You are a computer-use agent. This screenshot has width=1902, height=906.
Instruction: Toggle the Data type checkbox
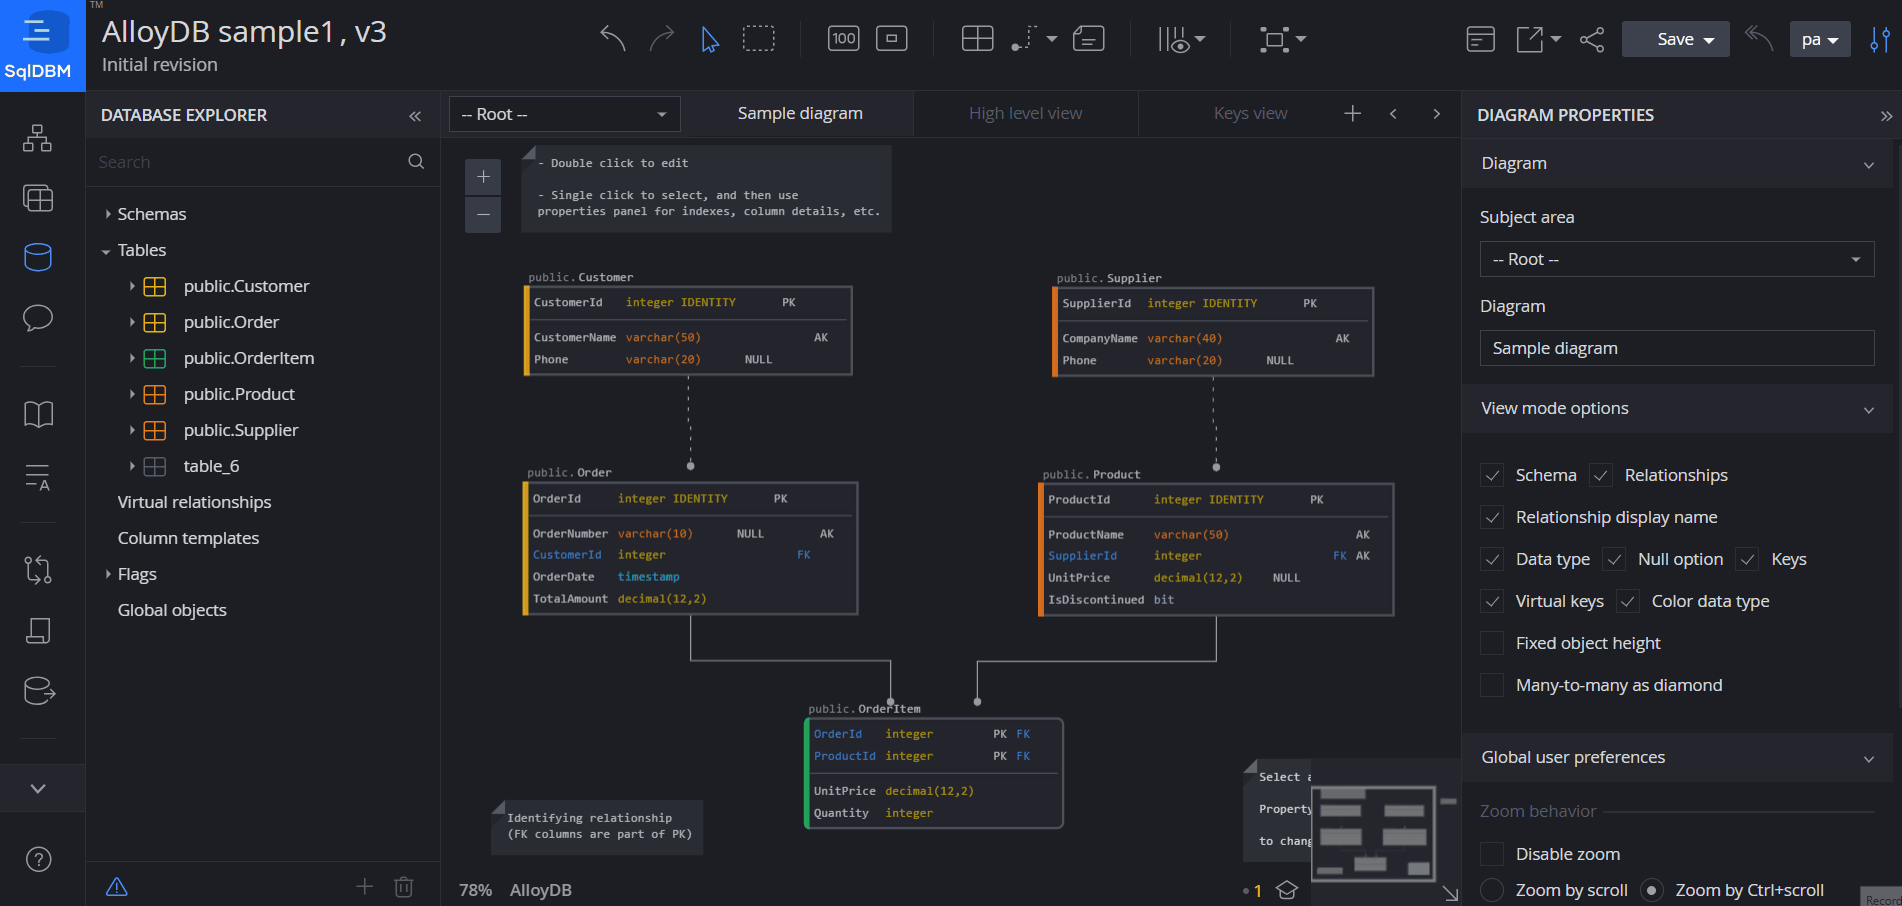point(1492,560)
